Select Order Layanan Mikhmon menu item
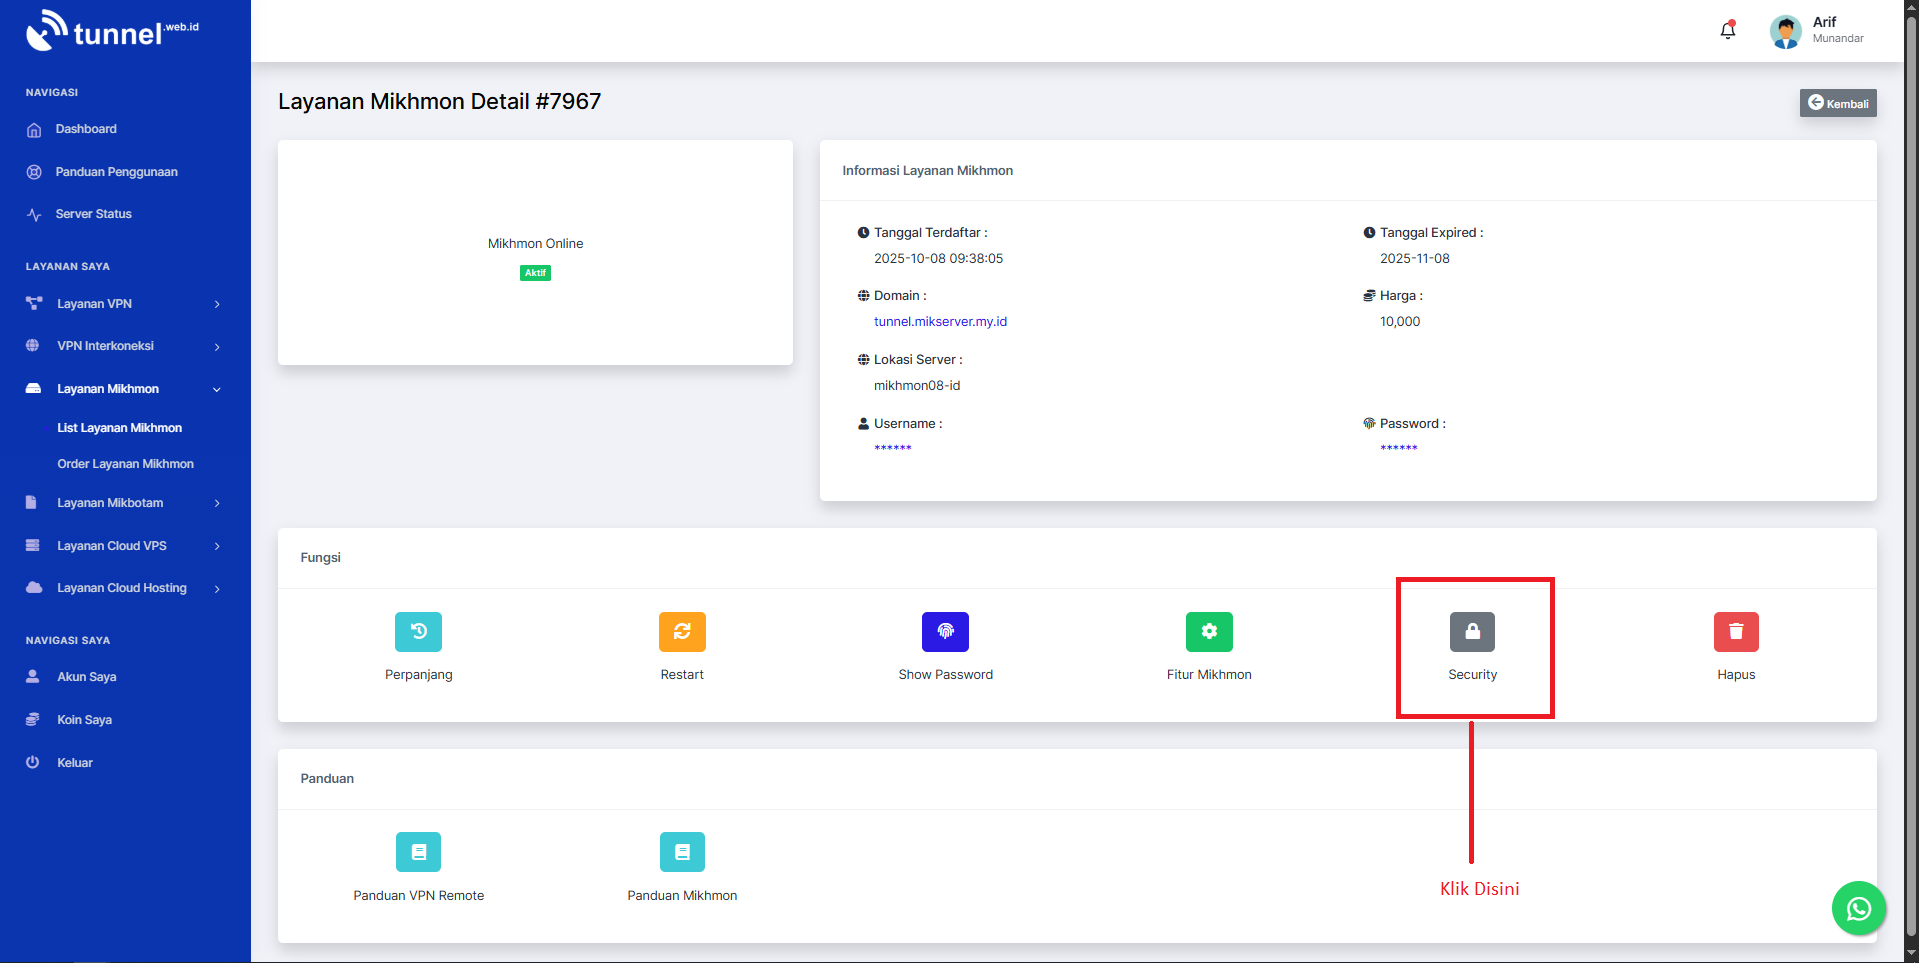 [x=125, y=464]
